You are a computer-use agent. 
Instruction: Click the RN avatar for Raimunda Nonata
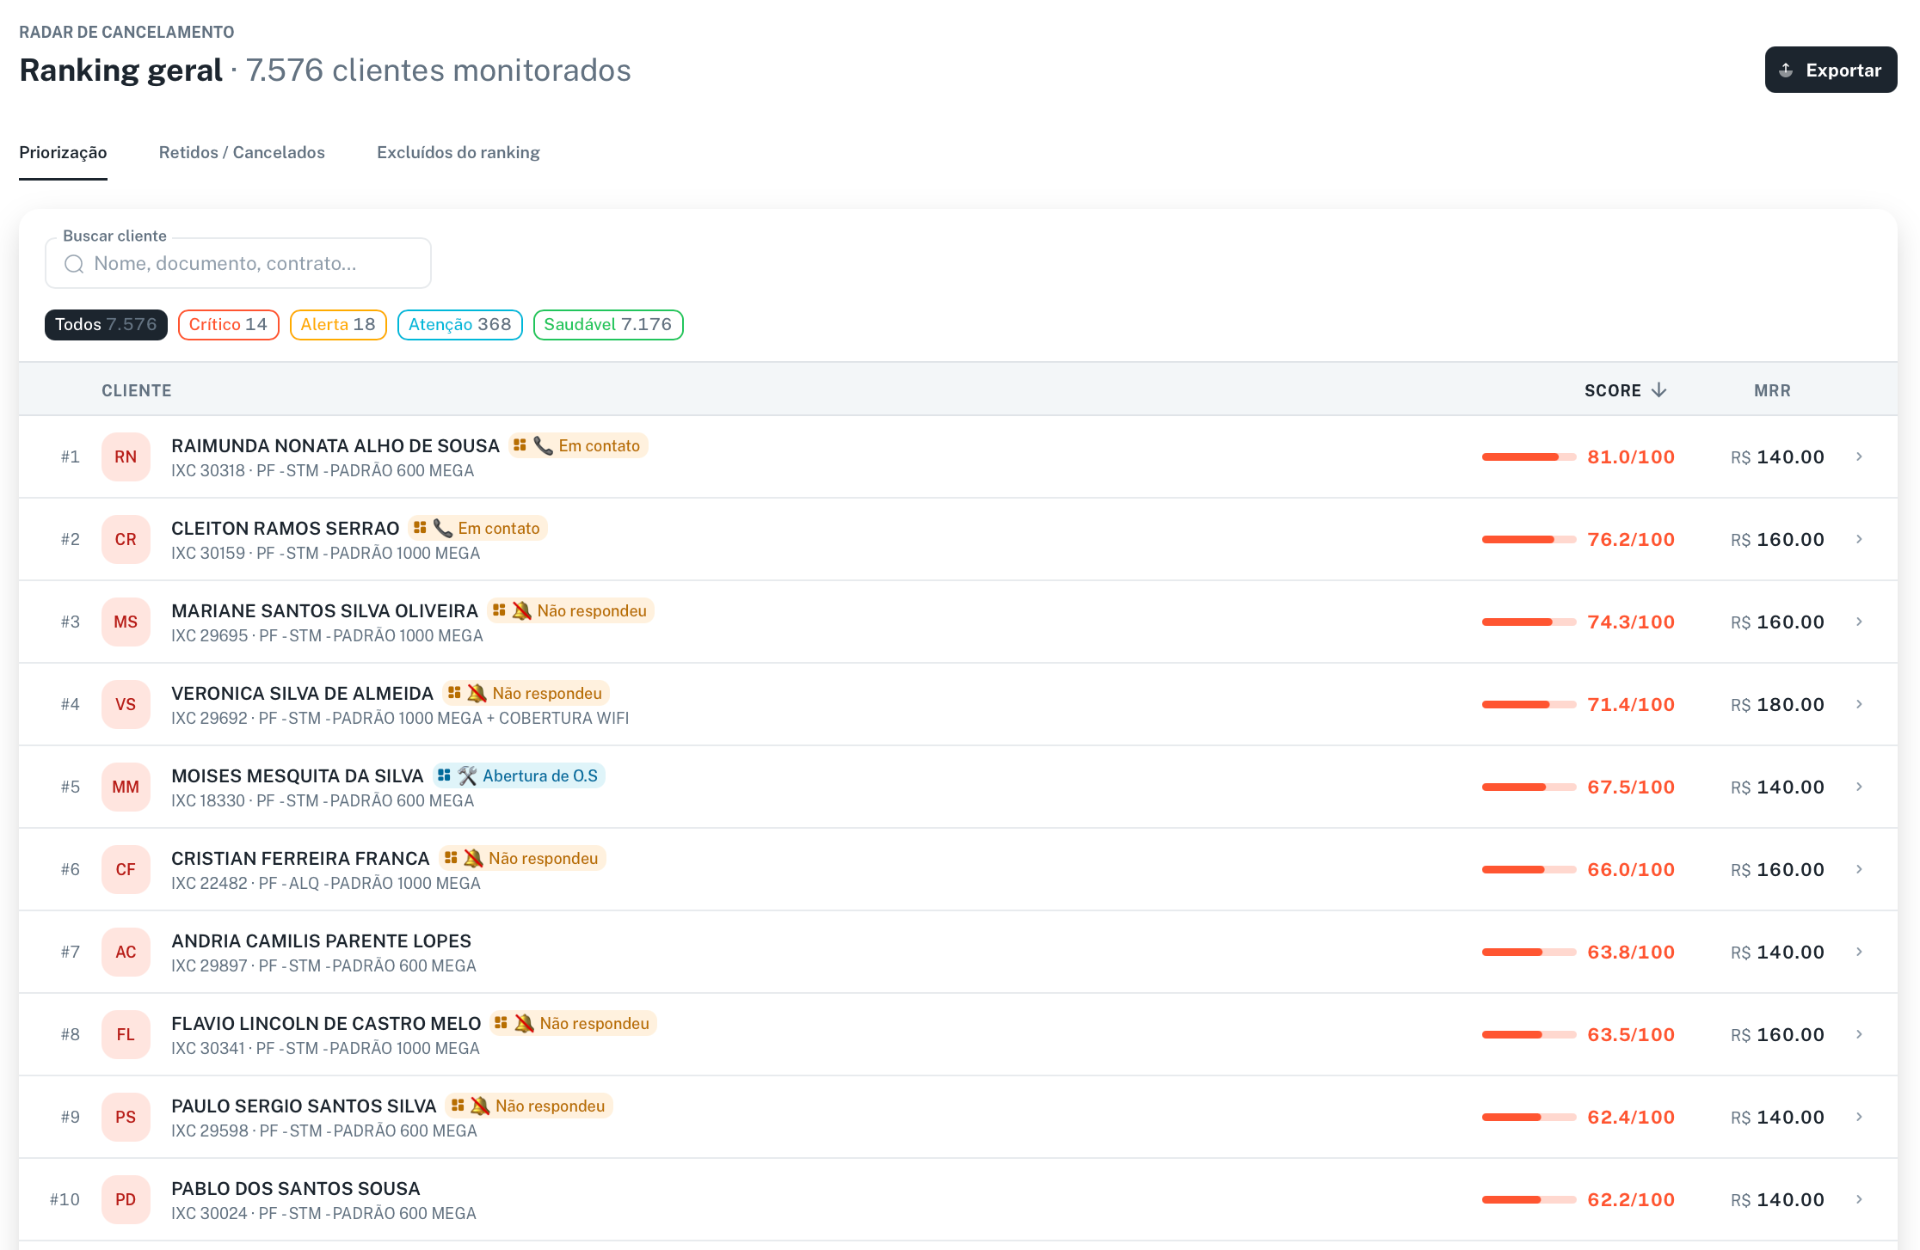[125, 457]
